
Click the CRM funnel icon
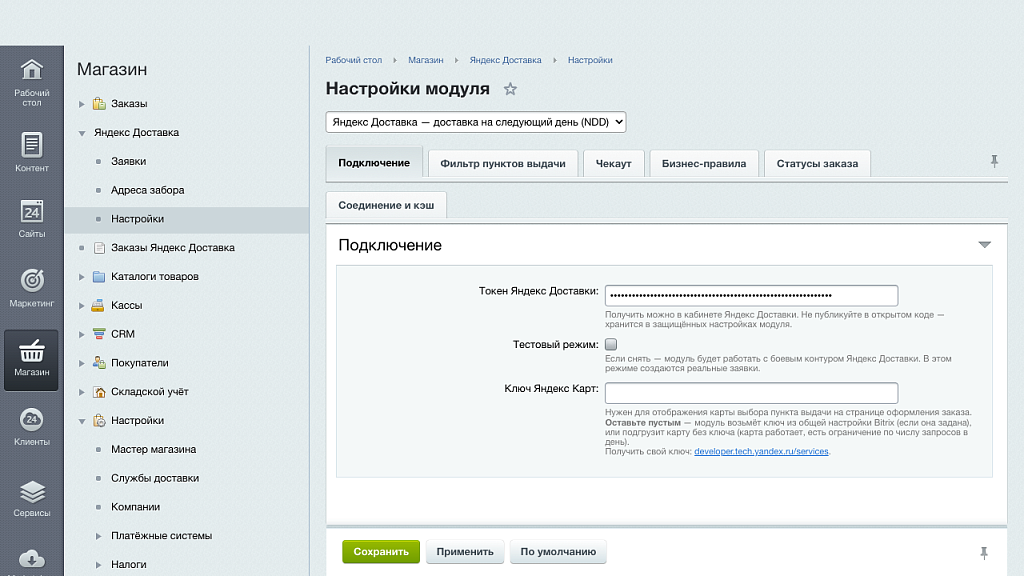tap(99, 334)
